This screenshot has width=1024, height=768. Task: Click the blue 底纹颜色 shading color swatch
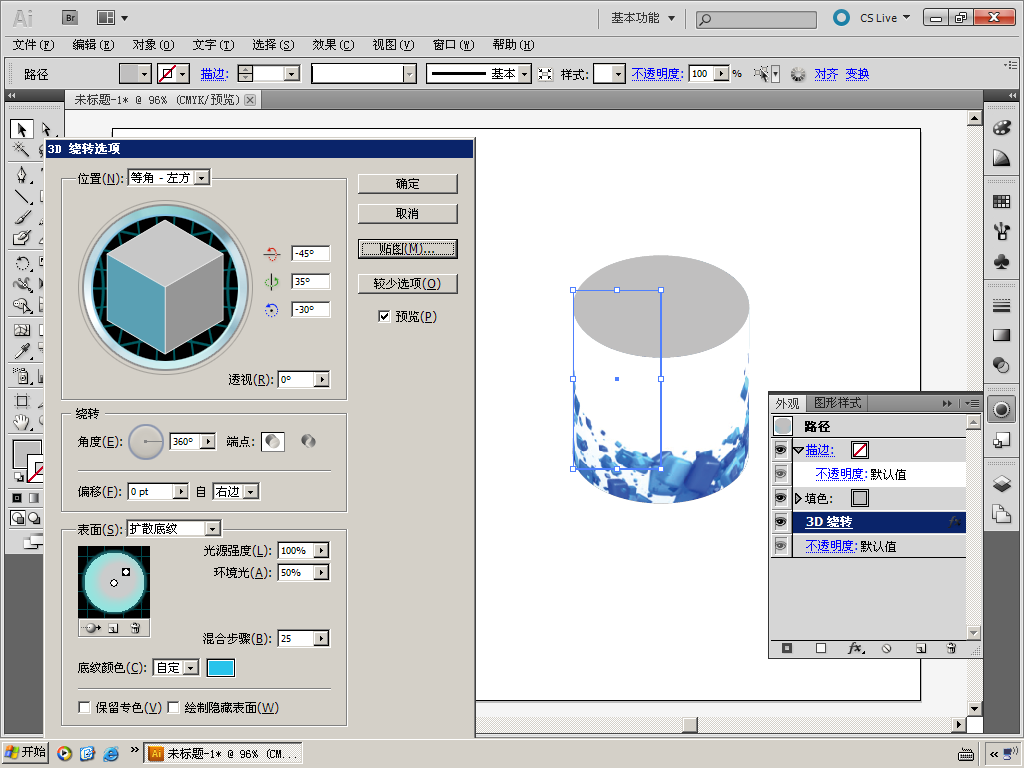221,668
